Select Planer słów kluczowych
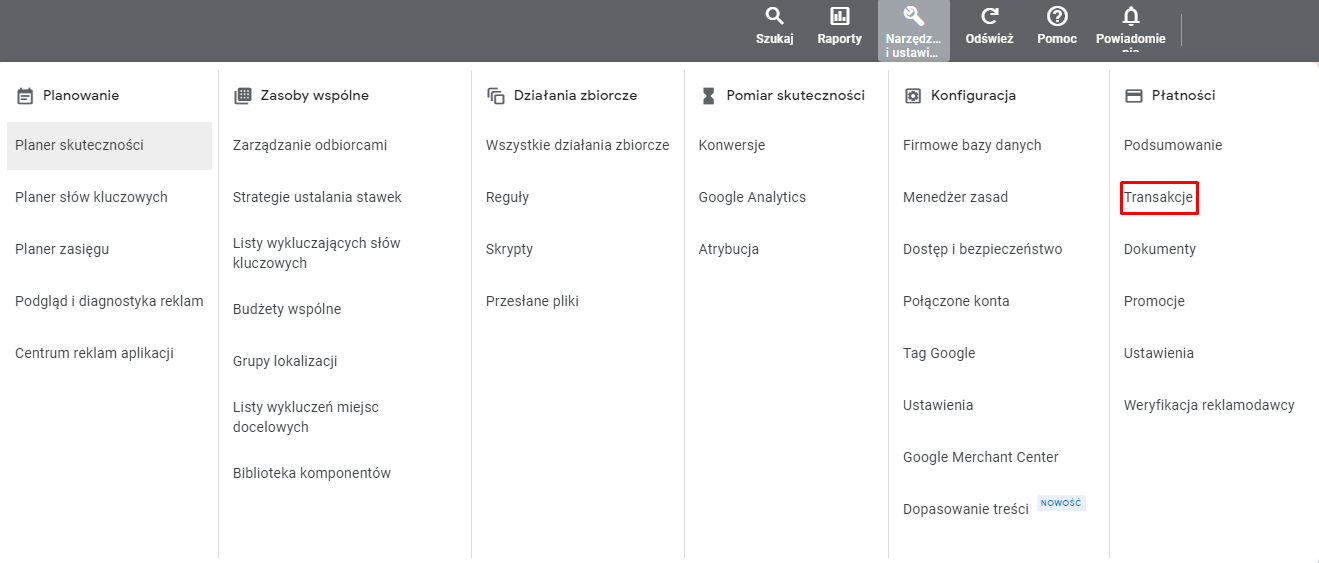1319x563 pixels. [91, 197]
